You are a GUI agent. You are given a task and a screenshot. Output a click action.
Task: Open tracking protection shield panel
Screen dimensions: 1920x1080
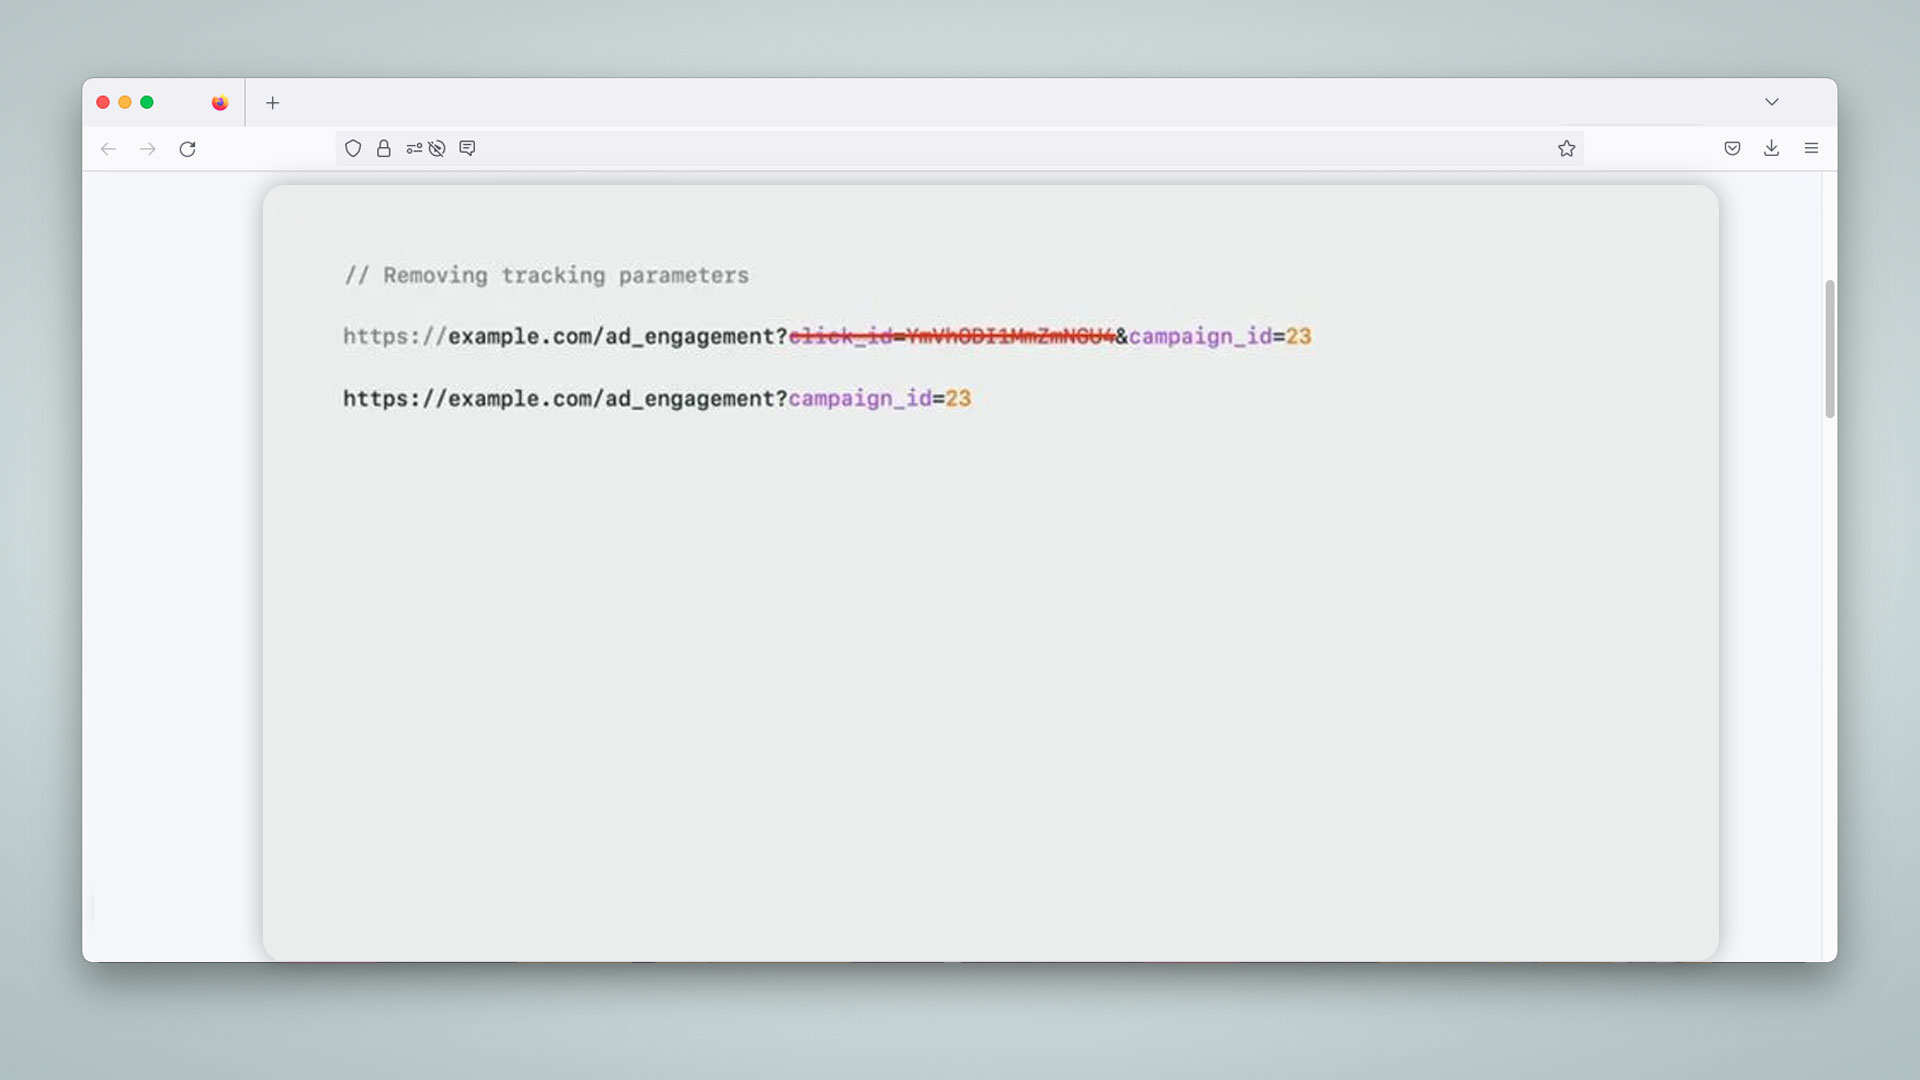point(353,148)
